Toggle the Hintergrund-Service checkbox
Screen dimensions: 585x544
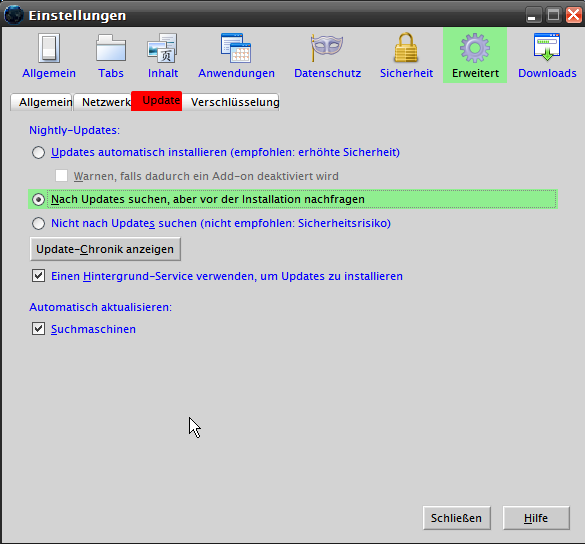[x=38, y=276]
